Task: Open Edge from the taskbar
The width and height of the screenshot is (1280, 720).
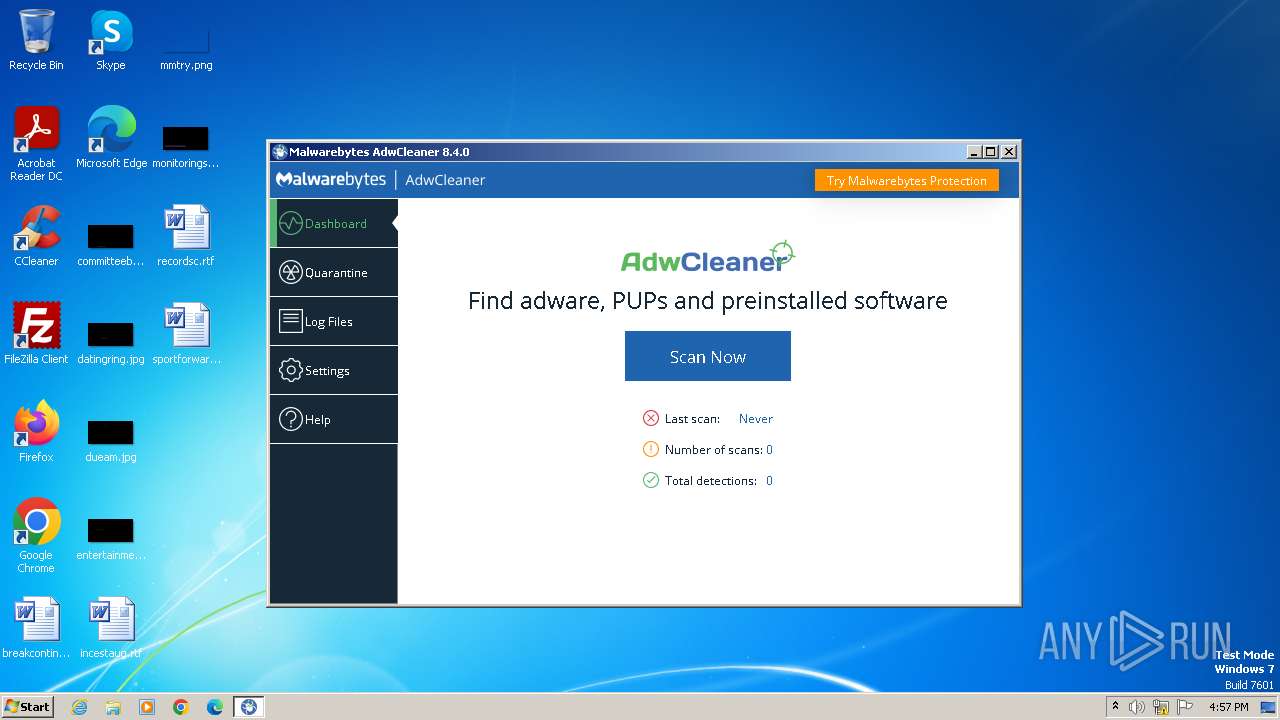Action: tap(215, 707)
